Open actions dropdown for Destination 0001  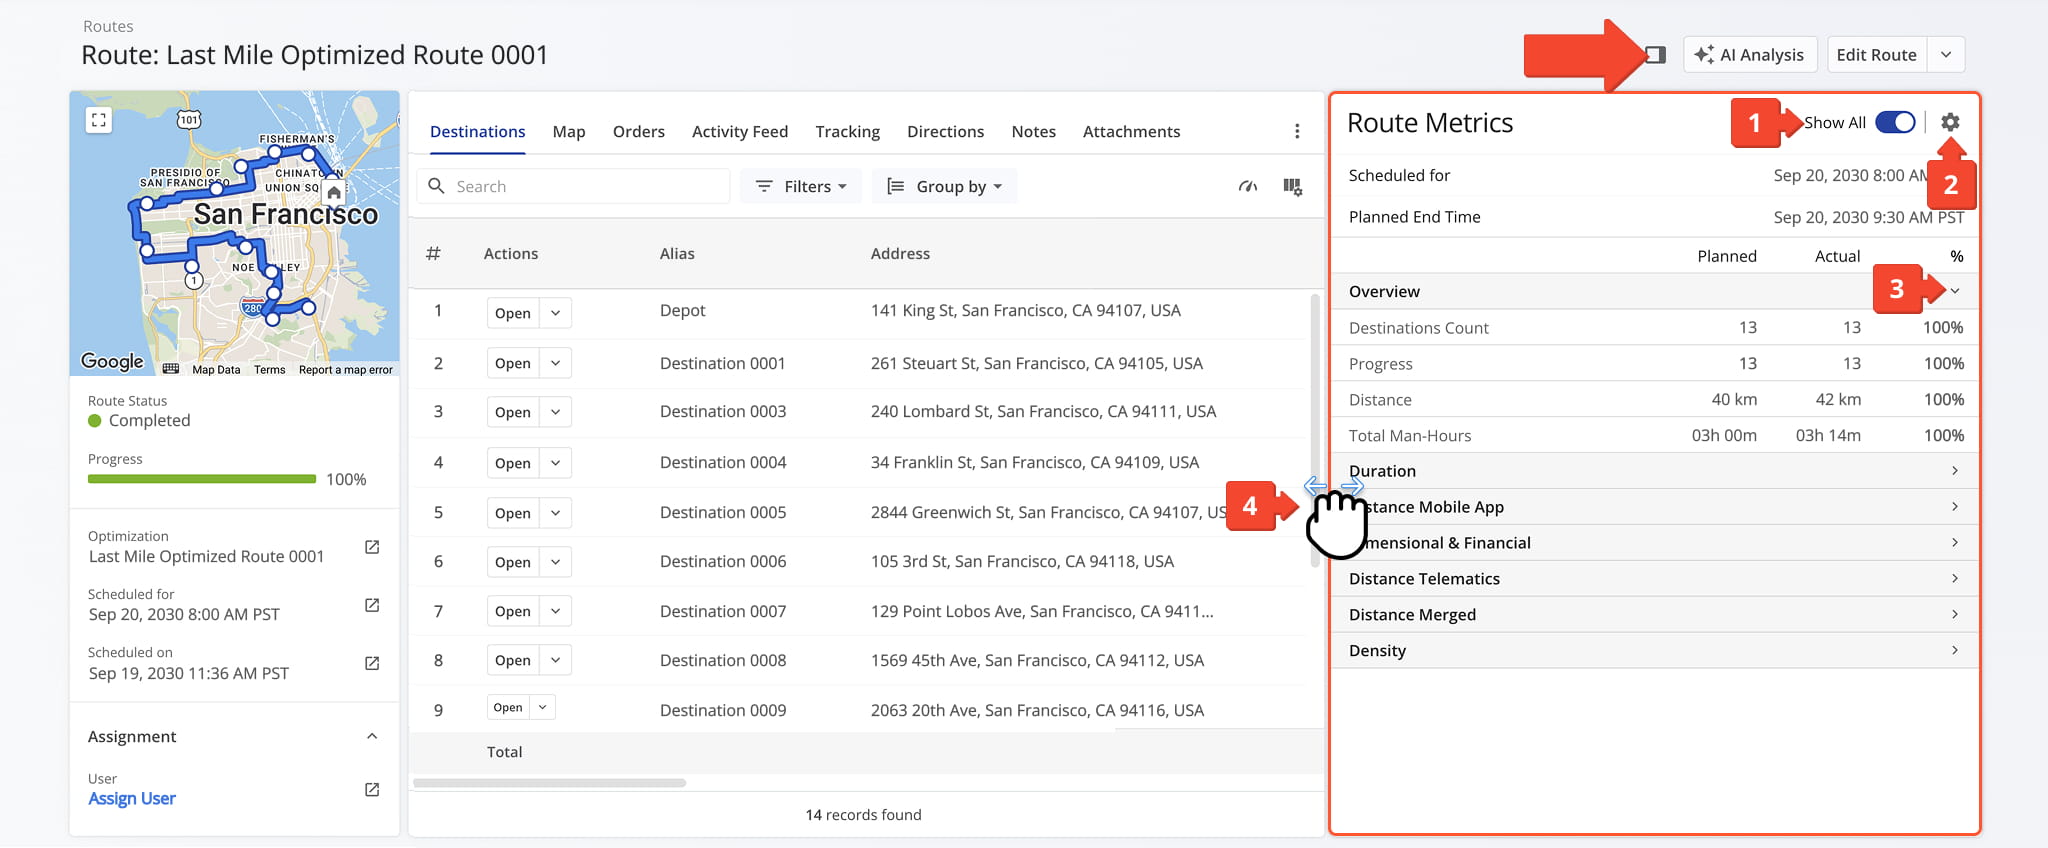pos(555,363)
